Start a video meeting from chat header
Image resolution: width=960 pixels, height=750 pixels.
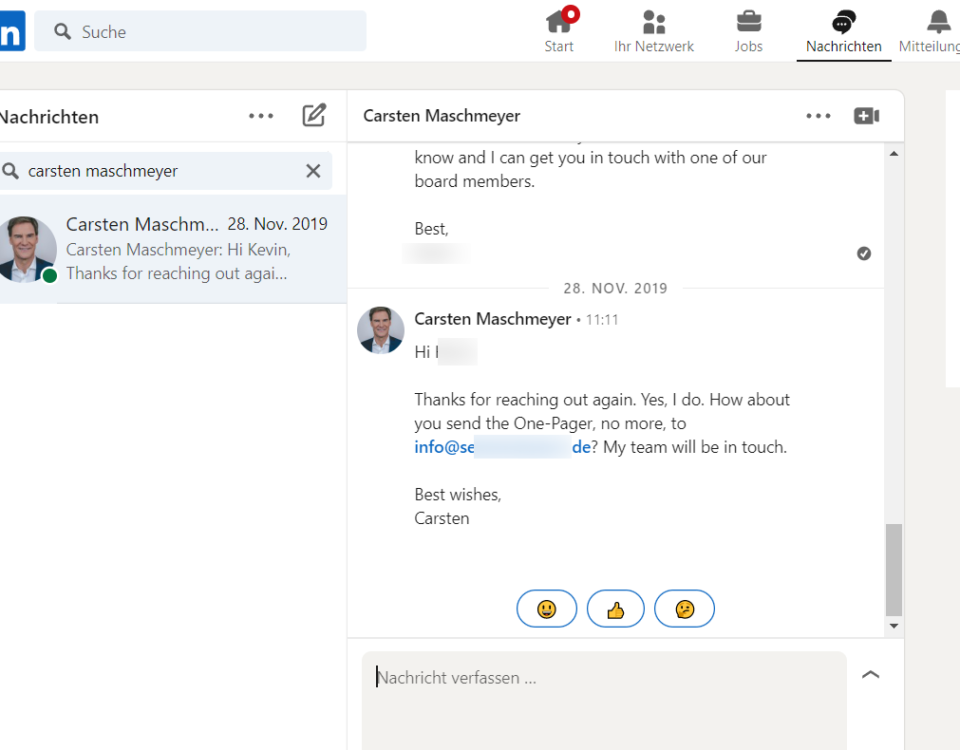tap(866, 115)
